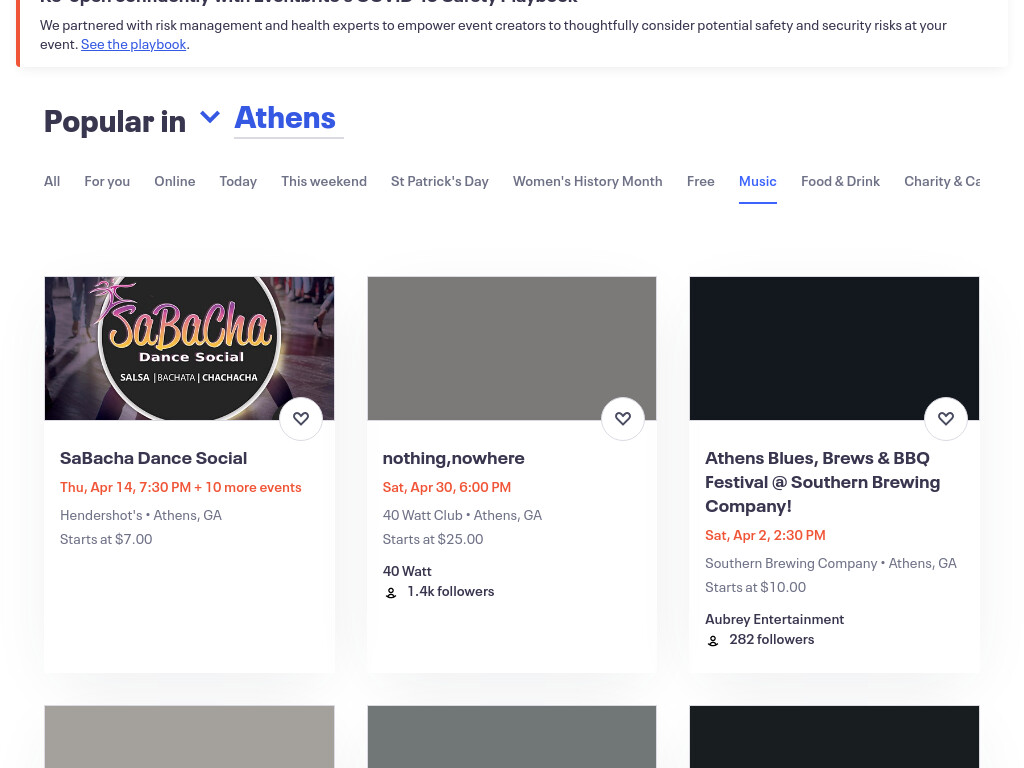Image resolution: width=1024 pixels, height=768 pixels.
Task: Click 'Thu, Apr 14, 7:30 PM + 10 more events'
Action: pos(181,487)
